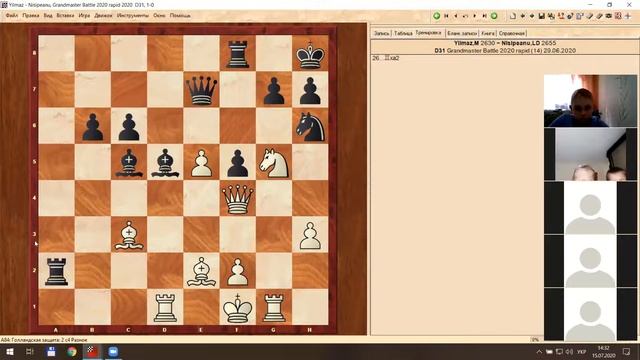Screen dimensions: 640x360
Task: Click the new blank page toolbar icon
Action: coord(513,16)
